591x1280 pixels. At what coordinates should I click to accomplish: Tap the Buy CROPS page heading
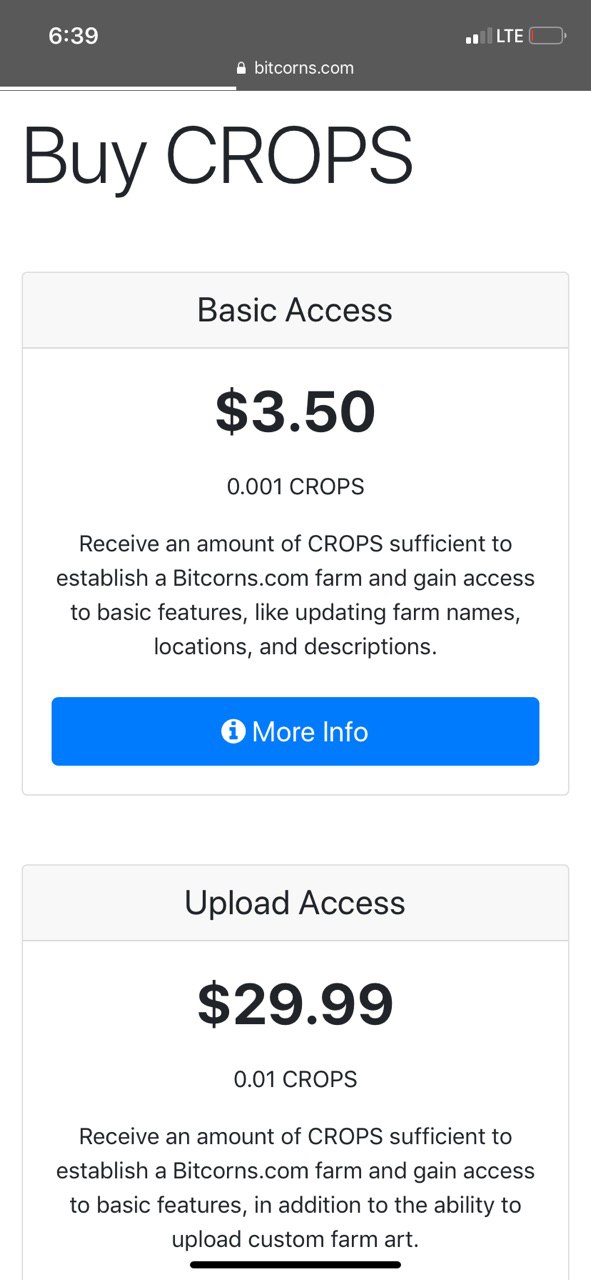(x=218, y=157)
